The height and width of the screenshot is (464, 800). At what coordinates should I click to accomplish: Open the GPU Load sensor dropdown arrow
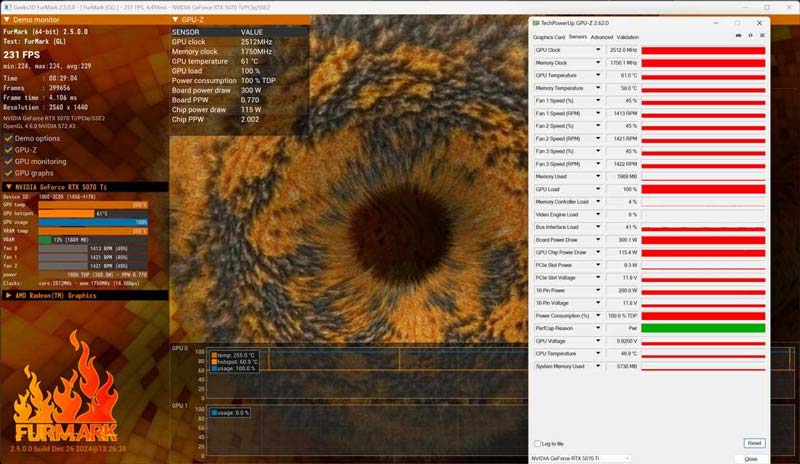(x=598, y=189)
